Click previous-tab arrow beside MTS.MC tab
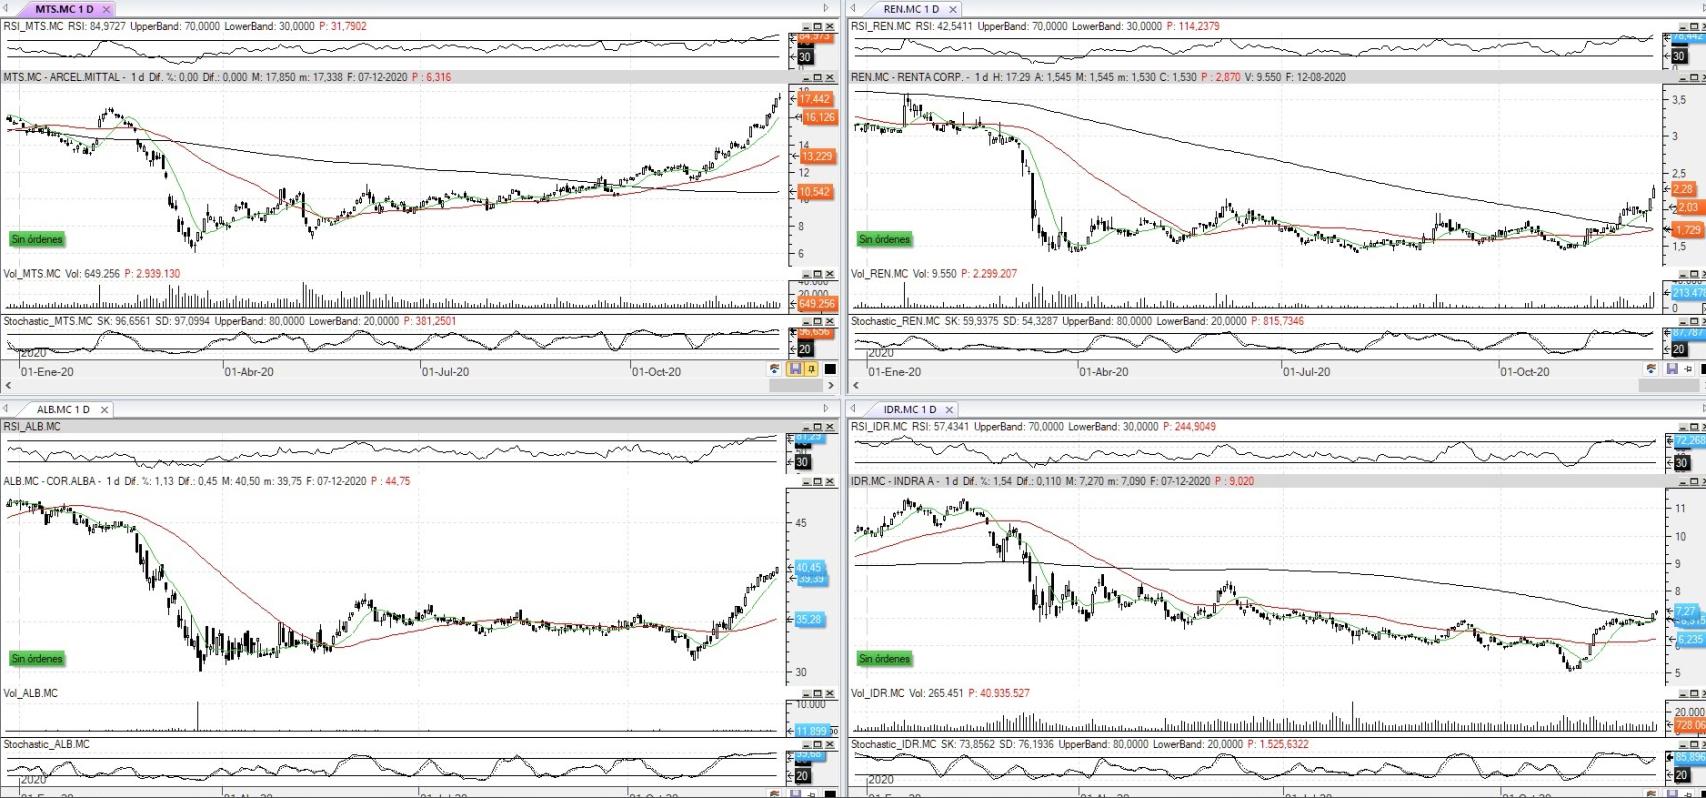Viewport: 1706px width, 798px height. click(6, 8)
